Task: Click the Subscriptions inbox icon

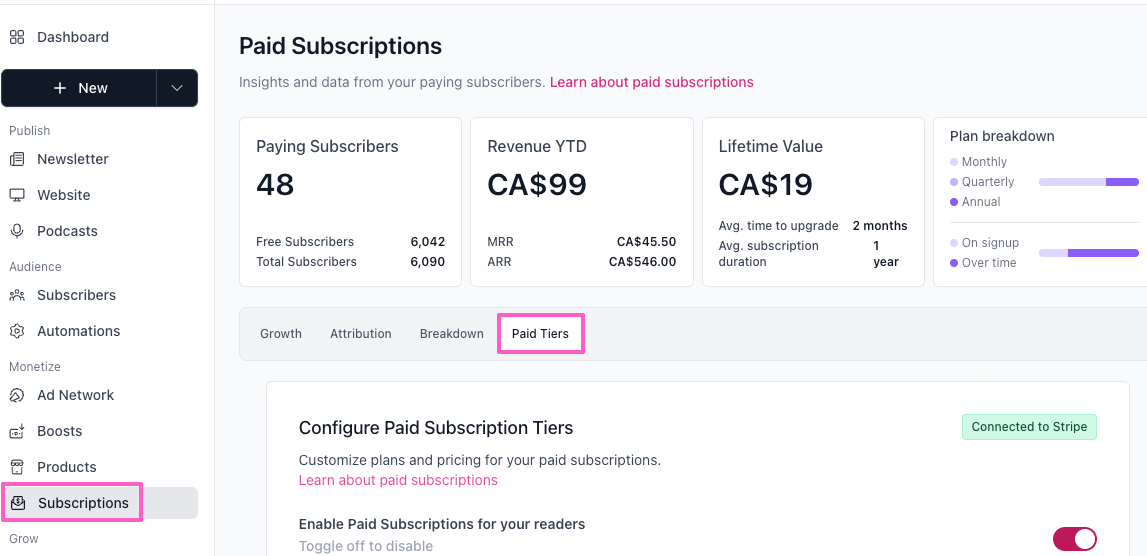Action: tap(18, 503)
